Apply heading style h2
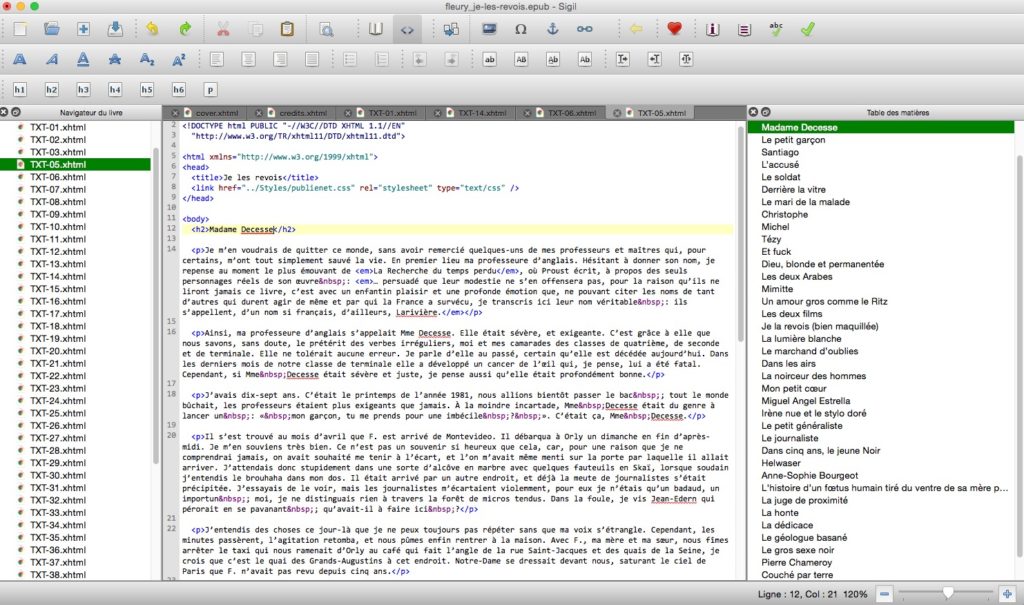Image resolution: width=1024 pixels, height=605 pixels. coord(52,90)
